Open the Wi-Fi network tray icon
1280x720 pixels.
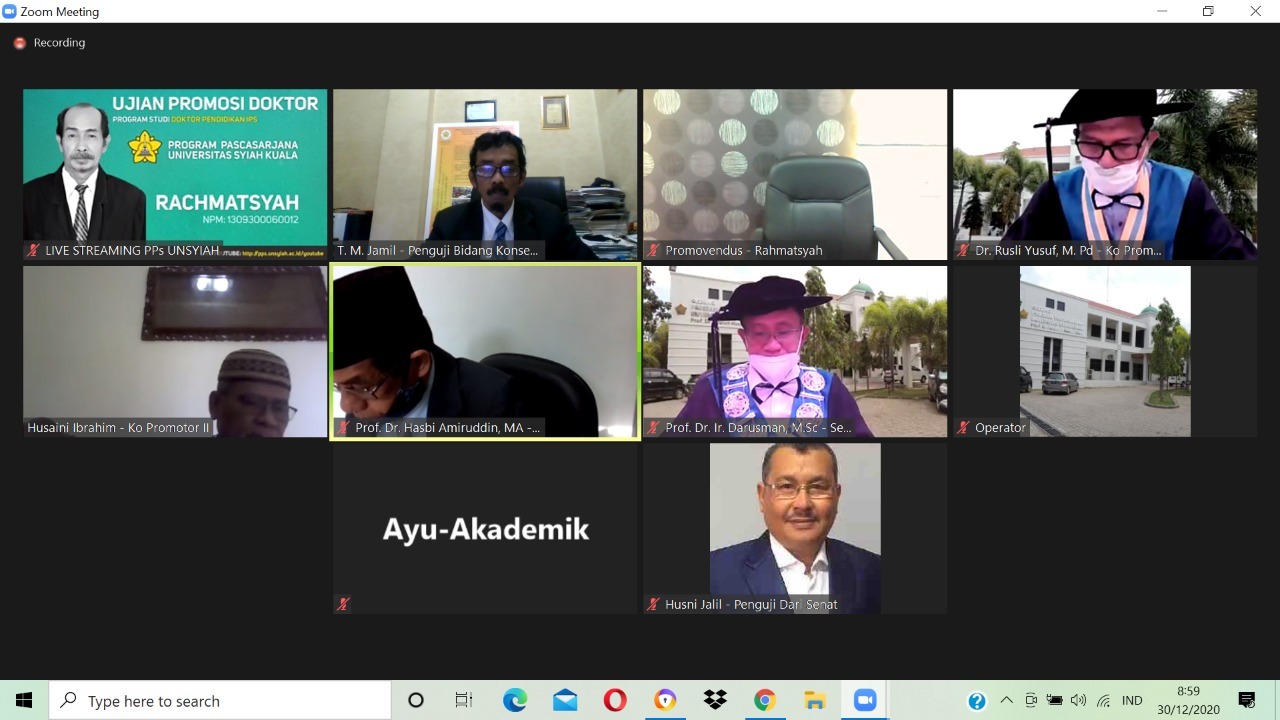point(1103,701)
